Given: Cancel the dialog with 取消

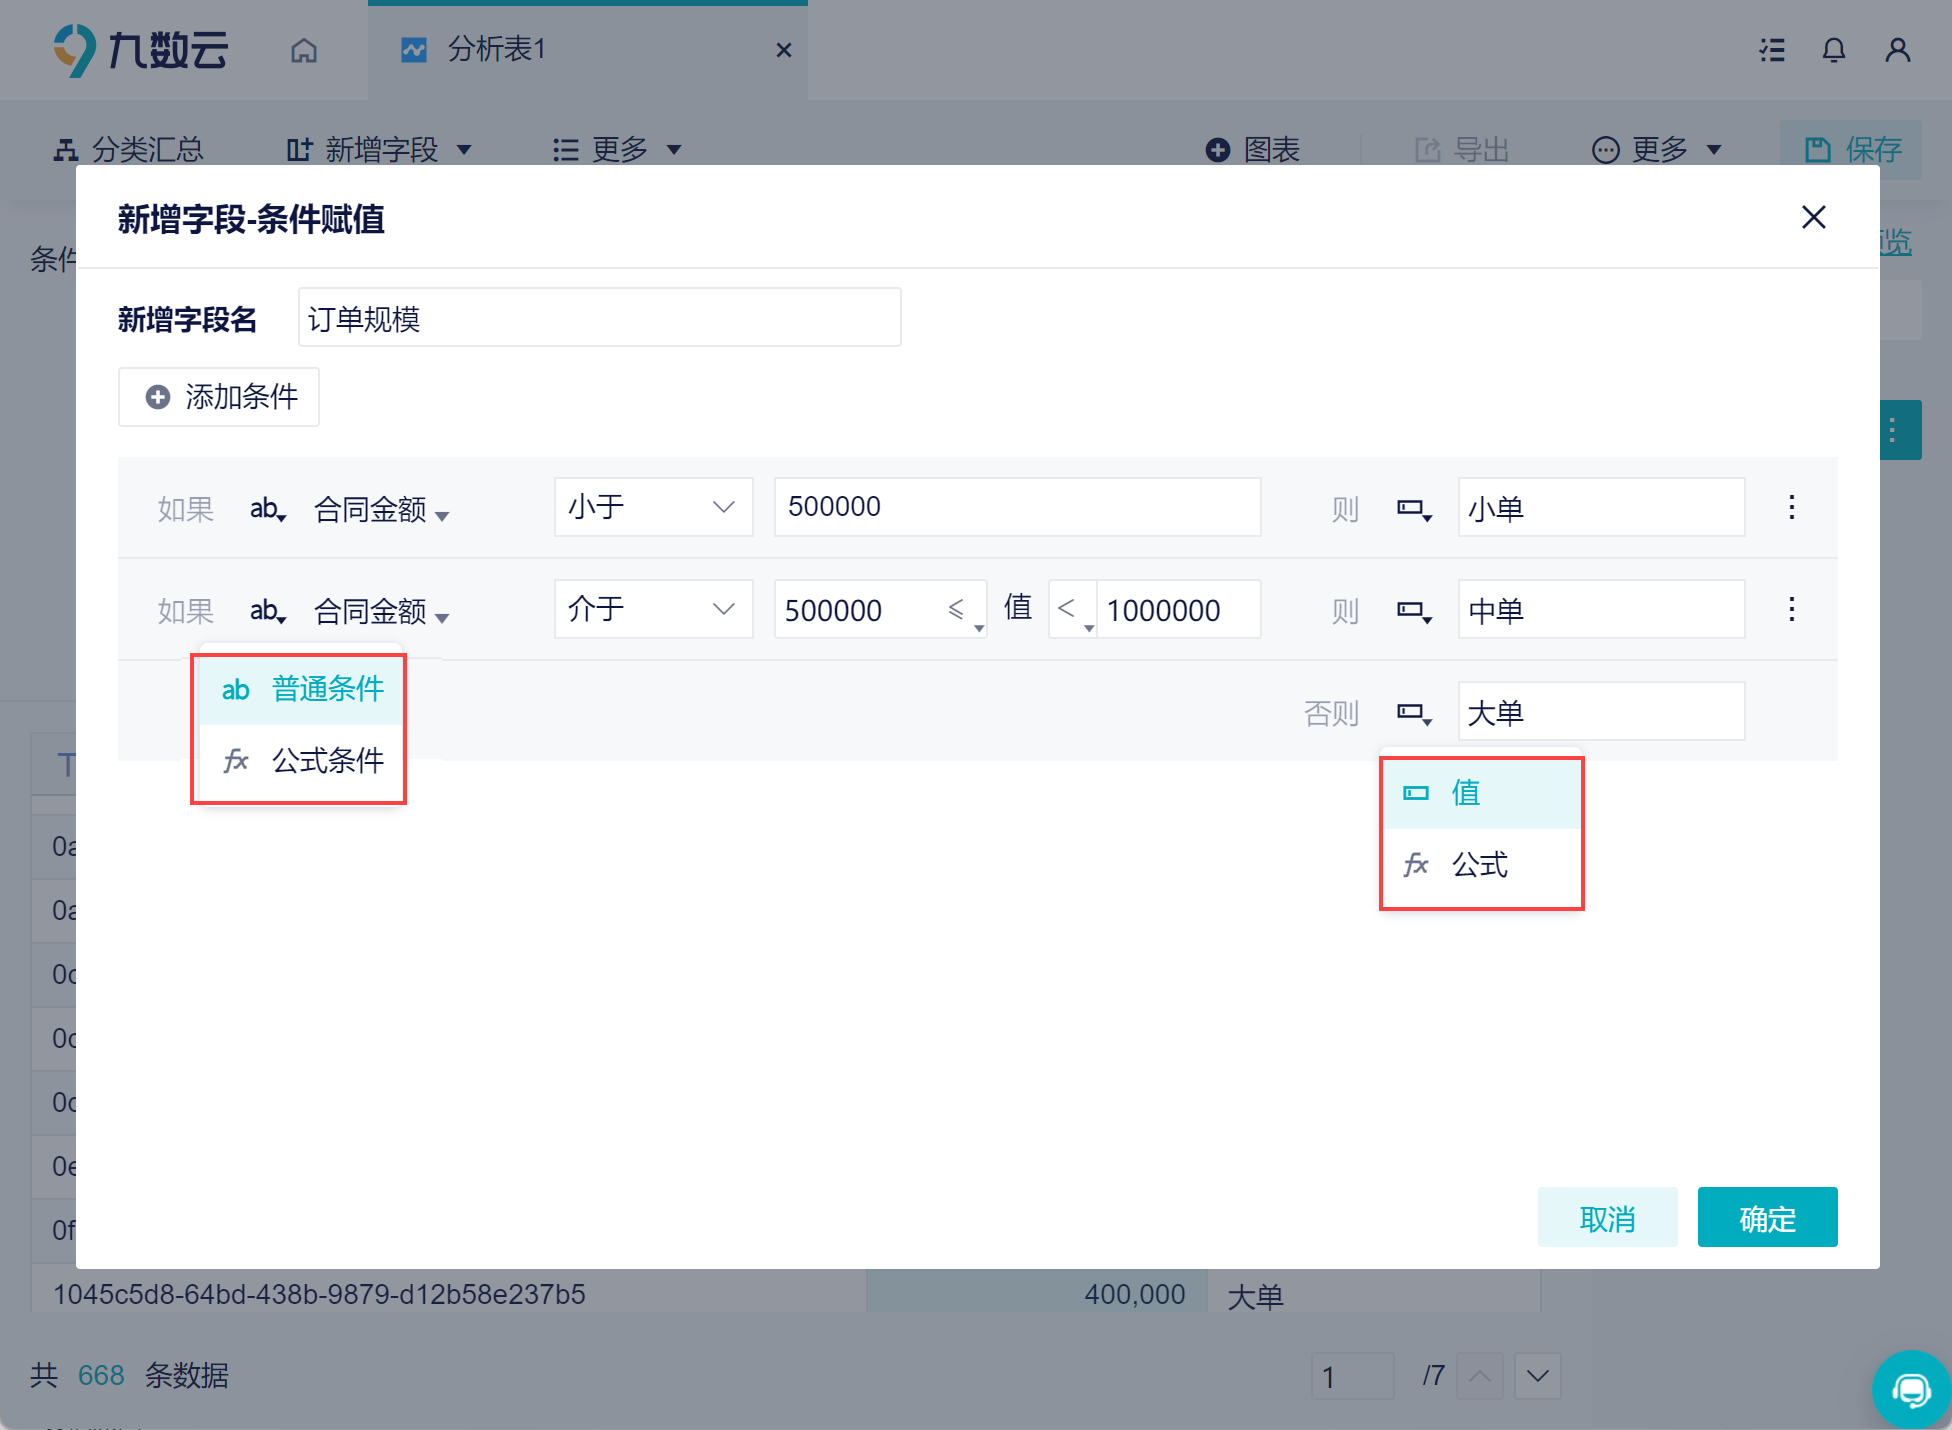Looking at the screenshot, I should [1606, 1218].
